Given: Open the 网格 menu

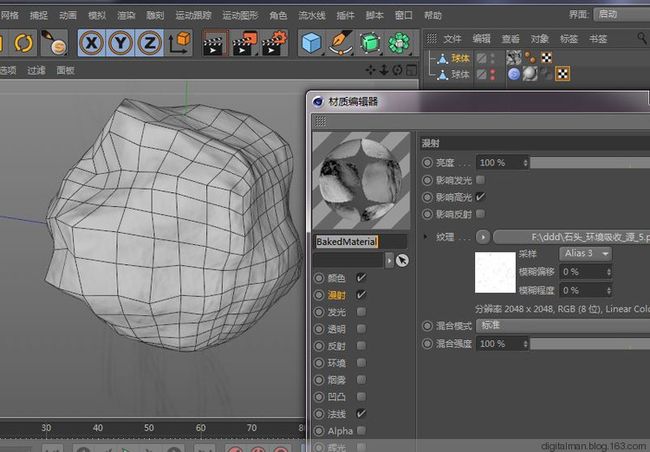Looking at the screenshot, I should (9, 16).
